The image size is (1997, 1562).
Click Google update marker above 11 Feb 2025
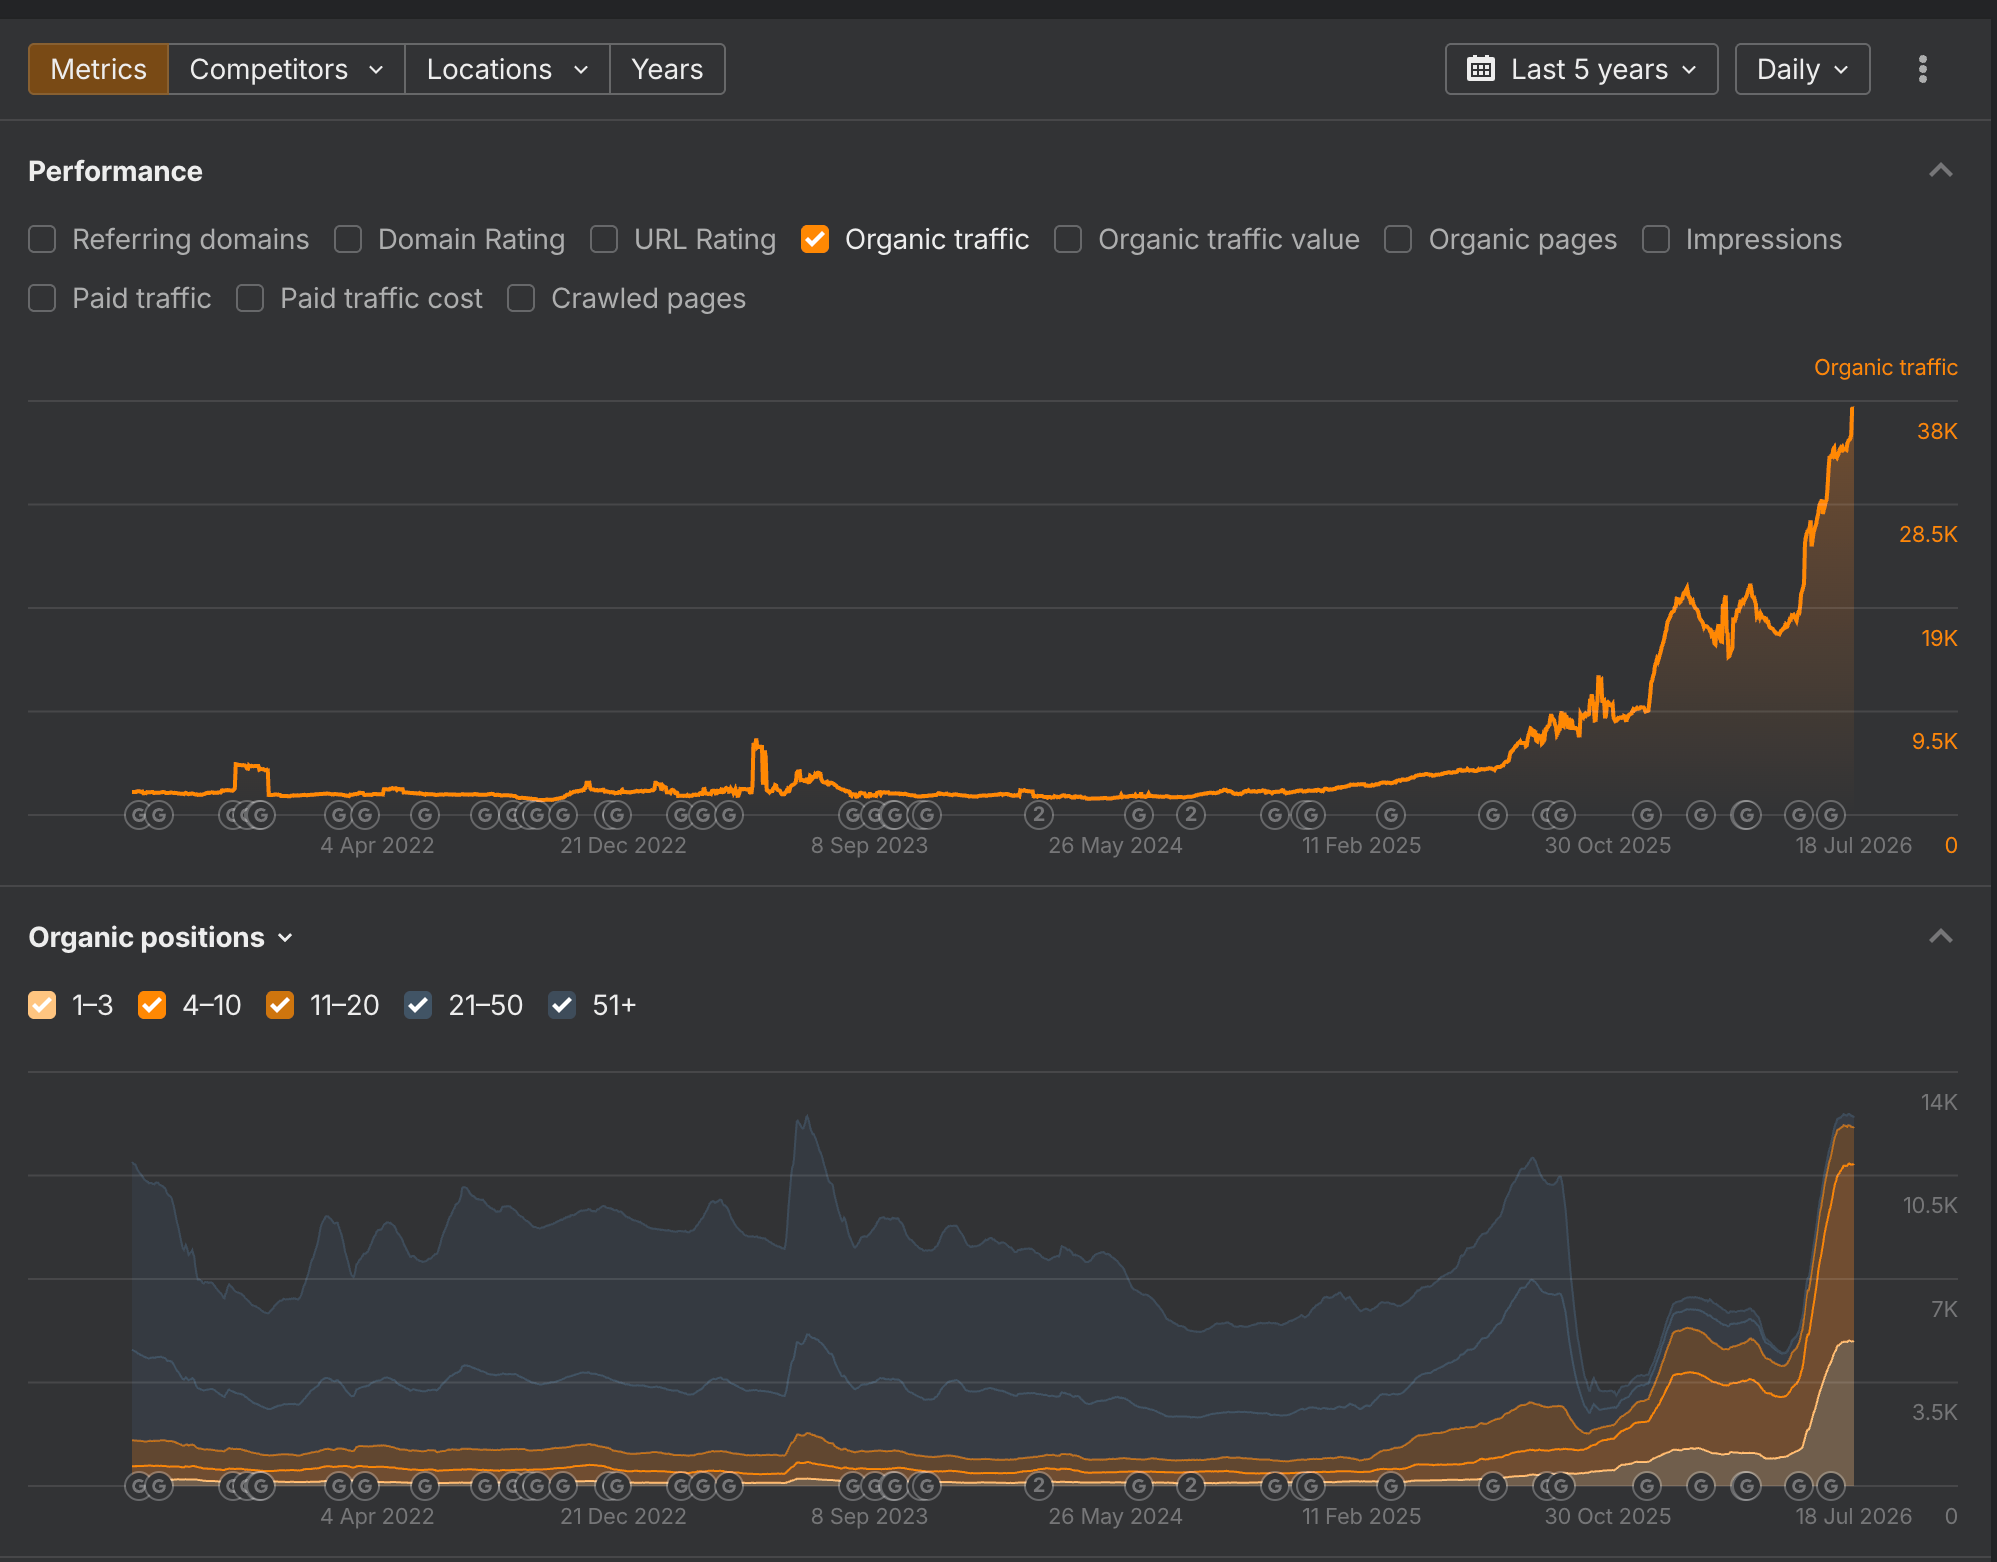(1391, 815)
